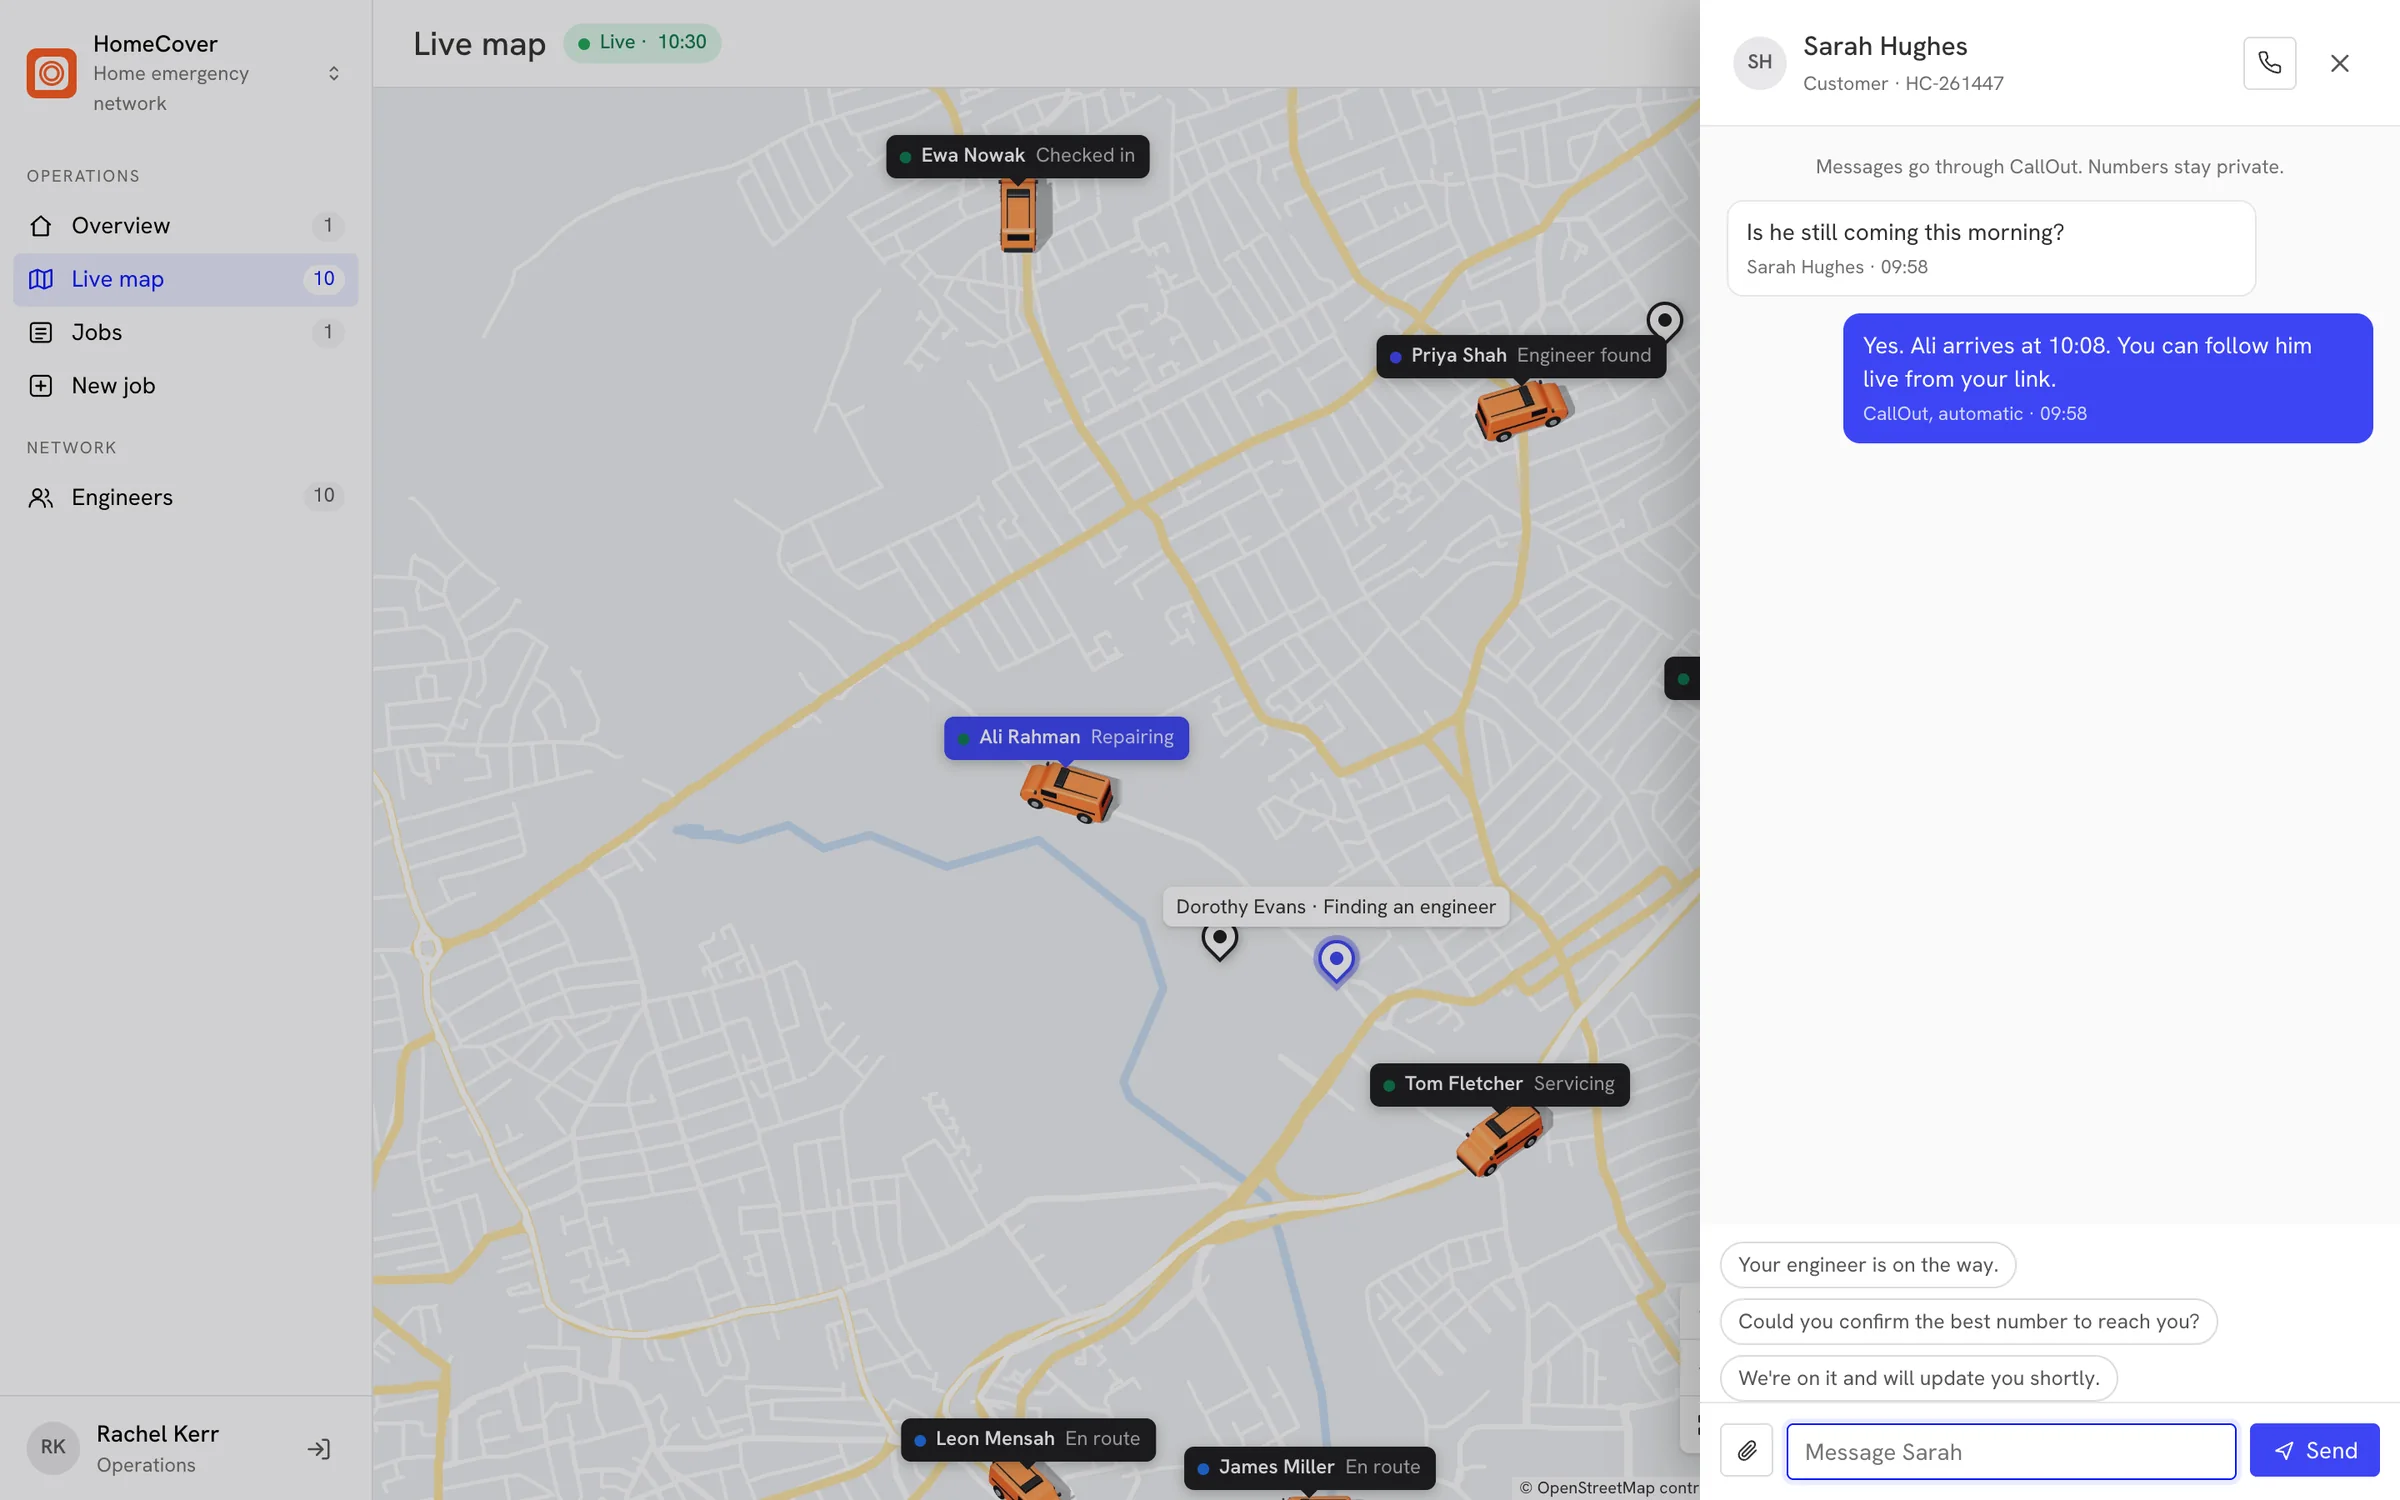Click the black job pin below Dorothy Evans label

pyautogui.click(x=1219, y=940)
